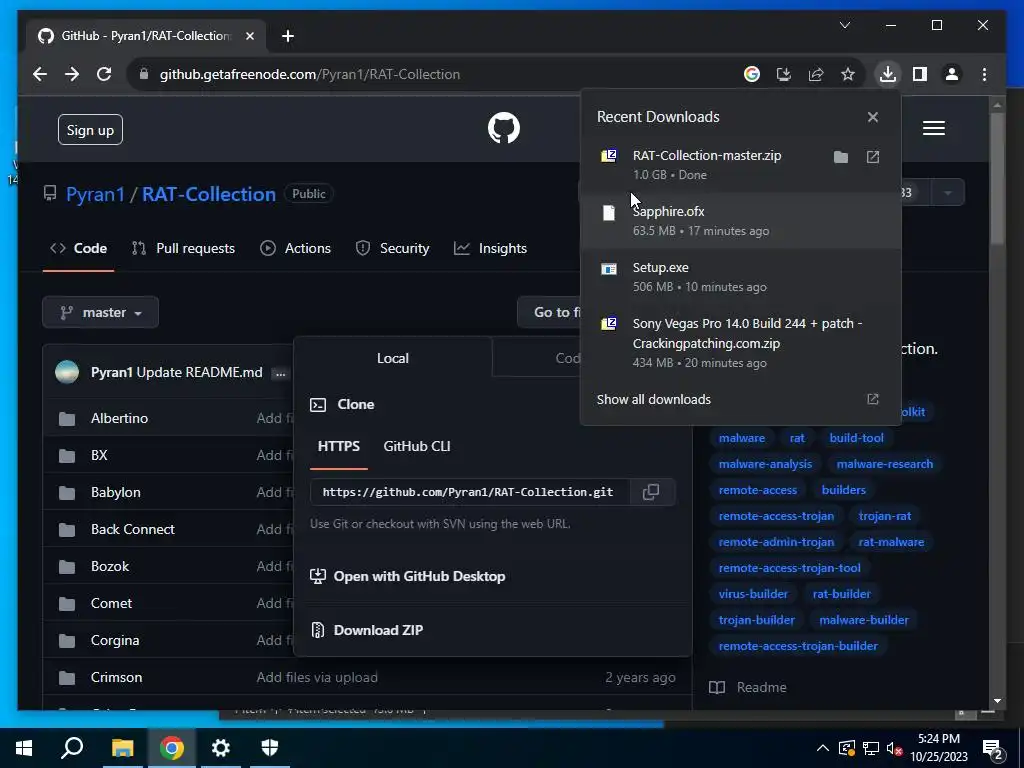Image resolution: width=1024 pixels, height=768 pixels.
Task: Close the Recent Downloads popup
Action: click(872, 117)
